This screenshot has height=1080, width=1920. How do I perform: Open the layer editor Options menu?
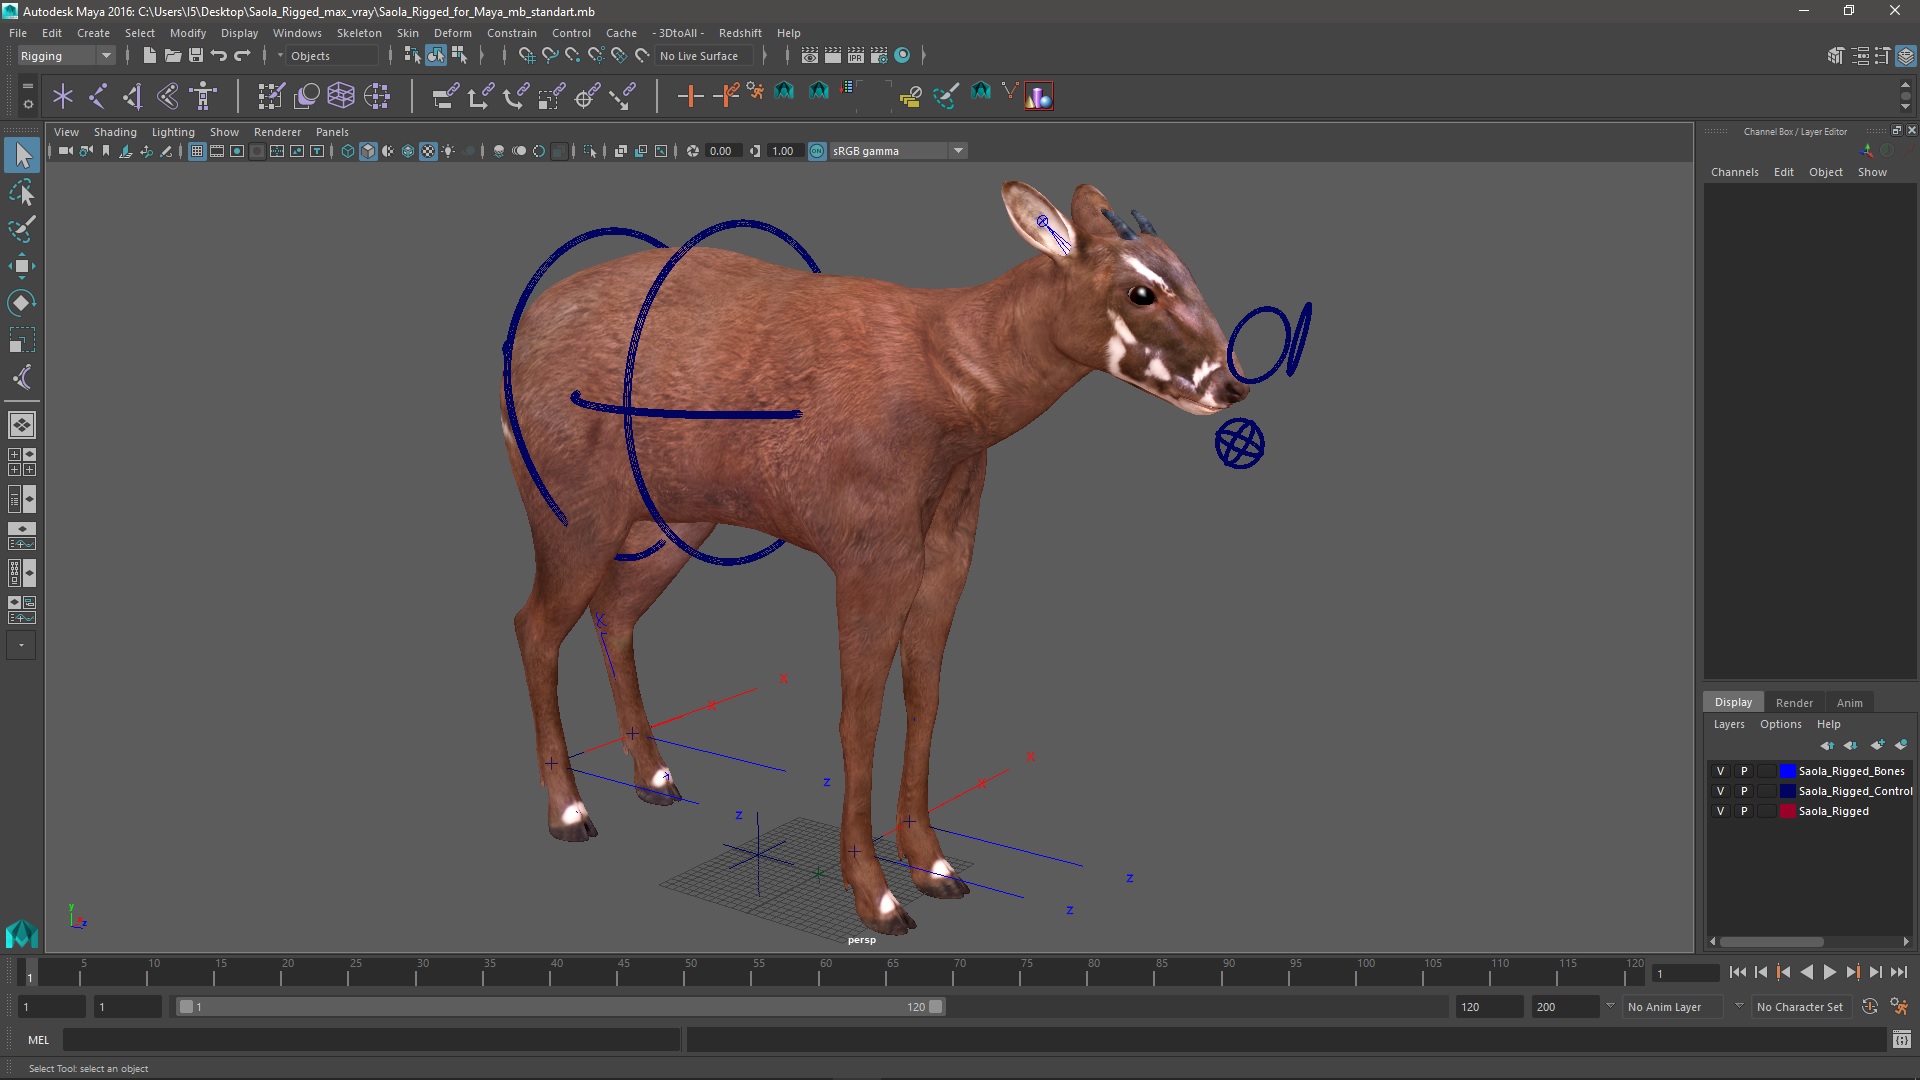(x=1780, y=724)
